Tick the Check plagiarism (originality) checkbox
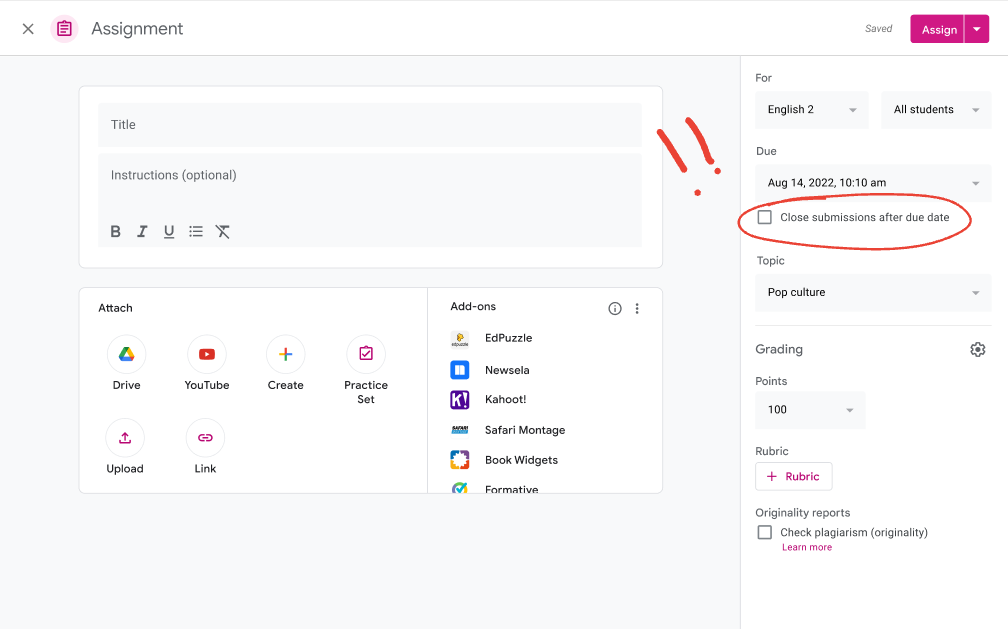The image size is (1008, 629). click(x=764, y=533)
